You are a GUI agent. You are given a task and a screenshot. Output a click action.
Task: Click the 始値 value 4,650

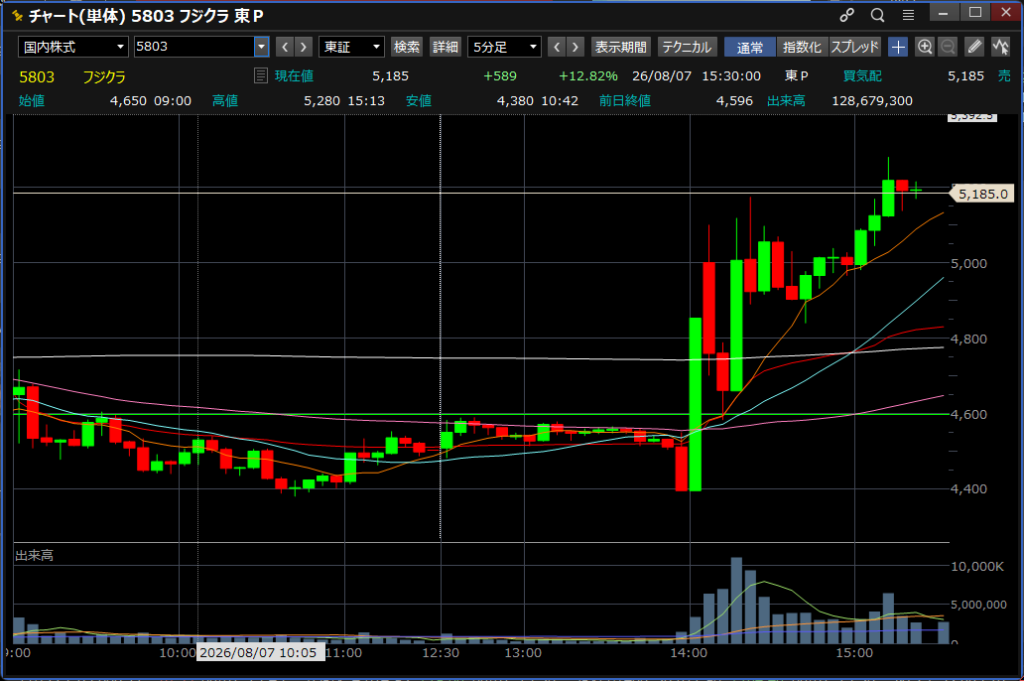(x=128, y=101)
